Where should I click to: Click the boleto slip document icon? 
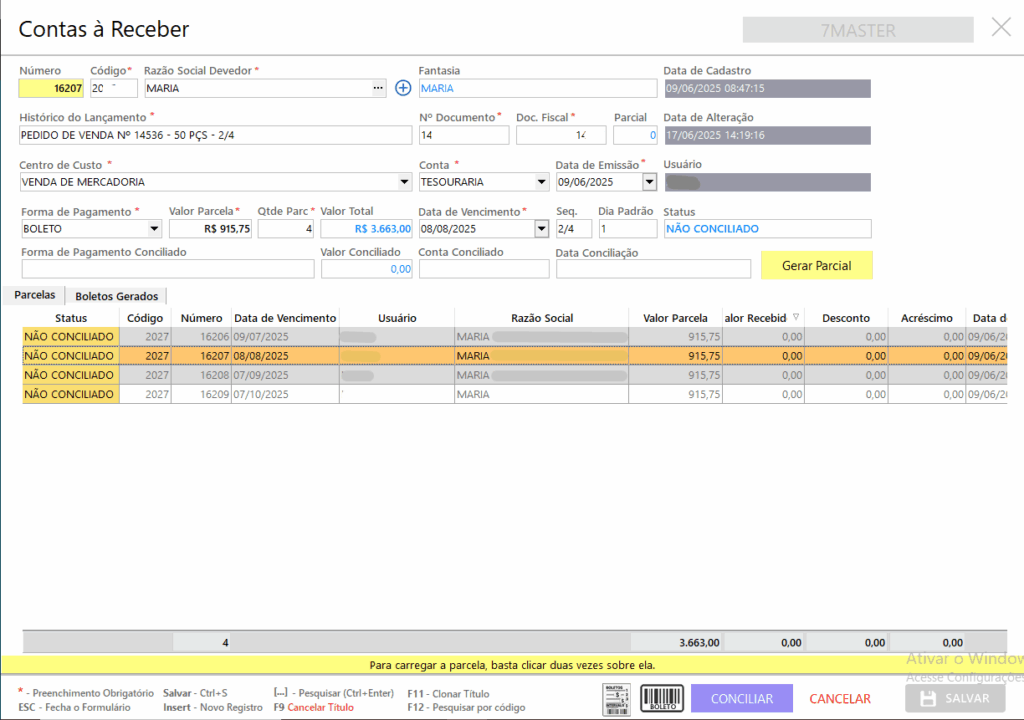click(x=618, y=698)
